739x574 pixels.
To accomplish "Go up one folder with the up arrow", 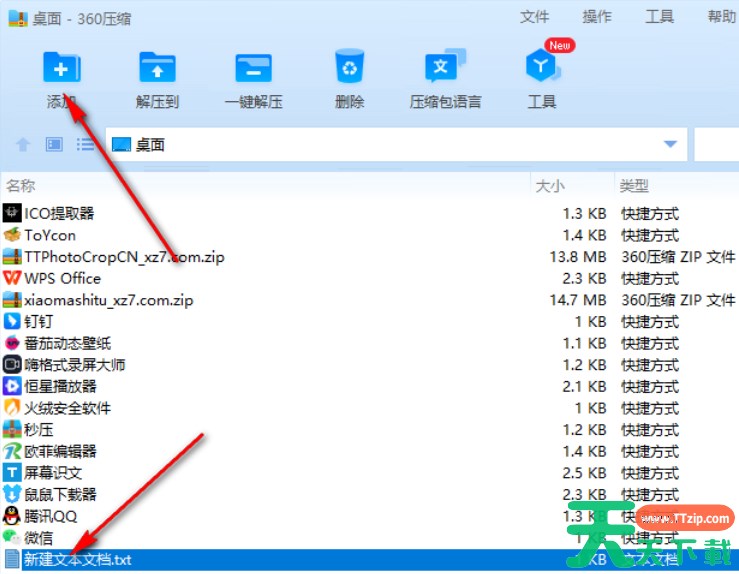I will point(23,144).
